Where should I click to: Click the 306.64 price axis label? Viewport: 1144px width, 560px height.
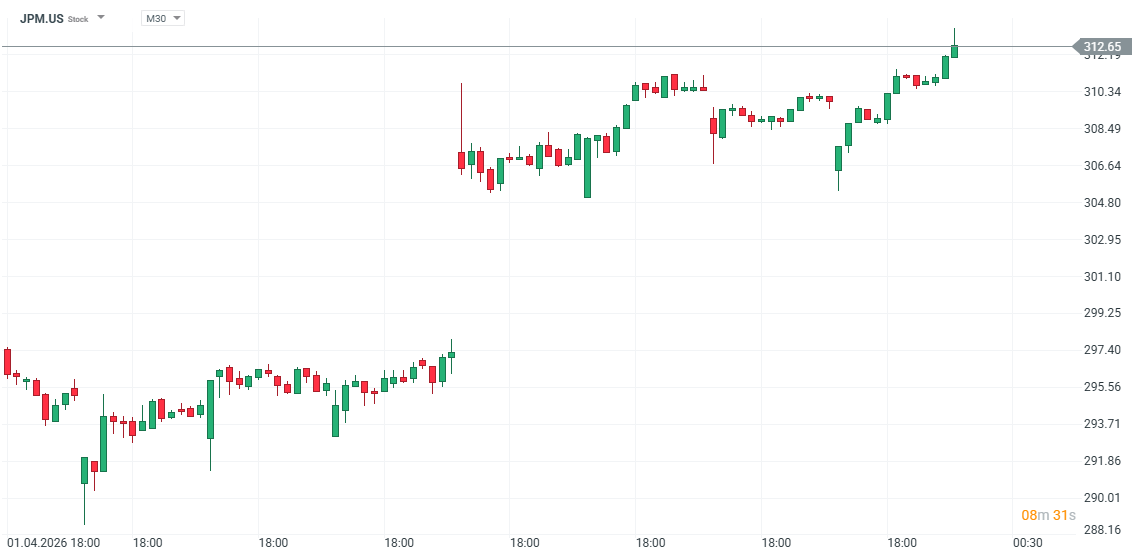tap(1101, 166)
